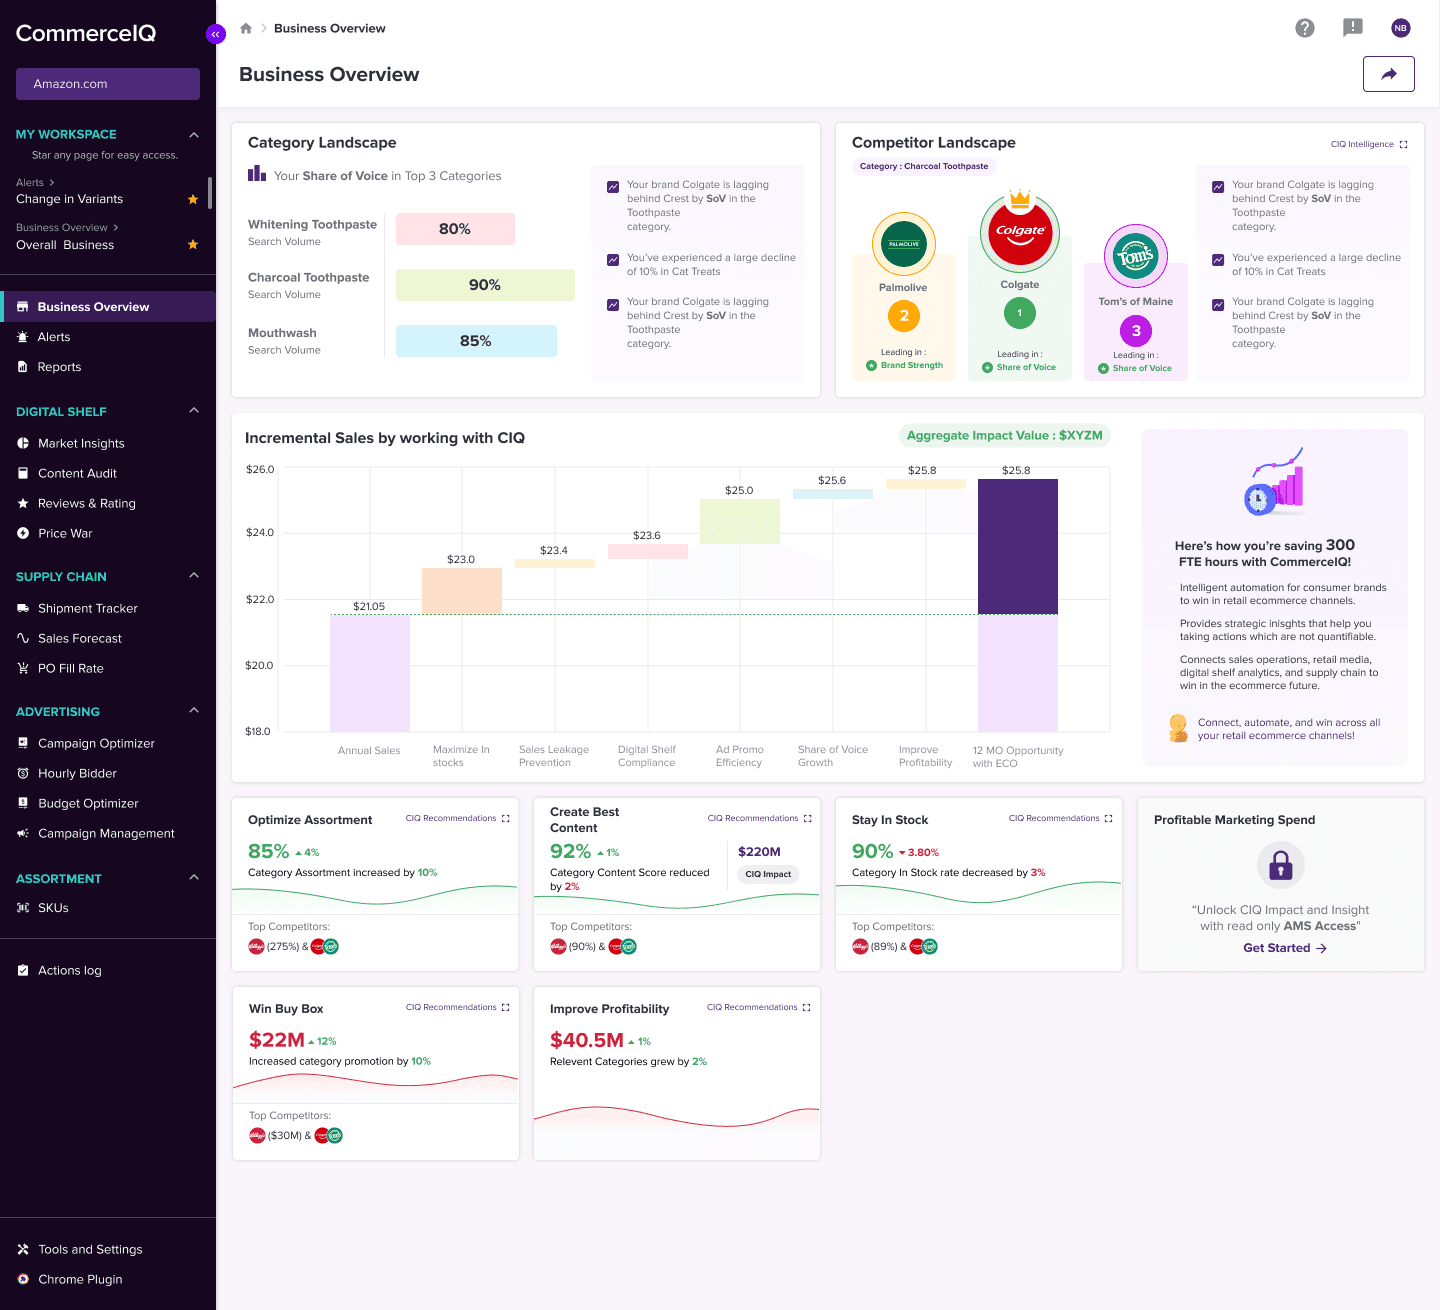Select the Palmolive brand logo
The image size is (1440, 1310).
(x=904, y=244)
